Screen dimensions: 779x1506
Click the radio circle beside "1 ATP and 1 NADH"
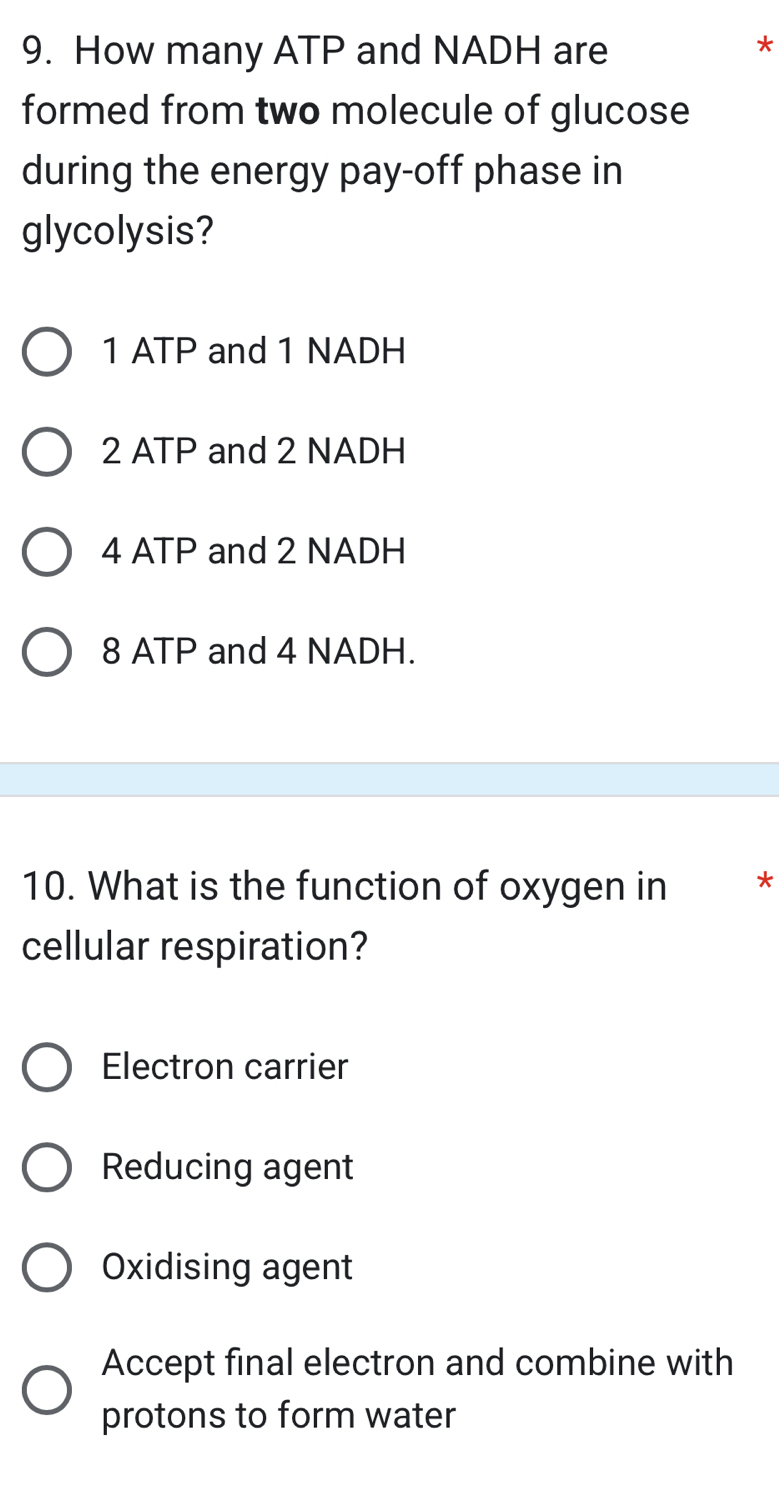(x=46, y=351)
